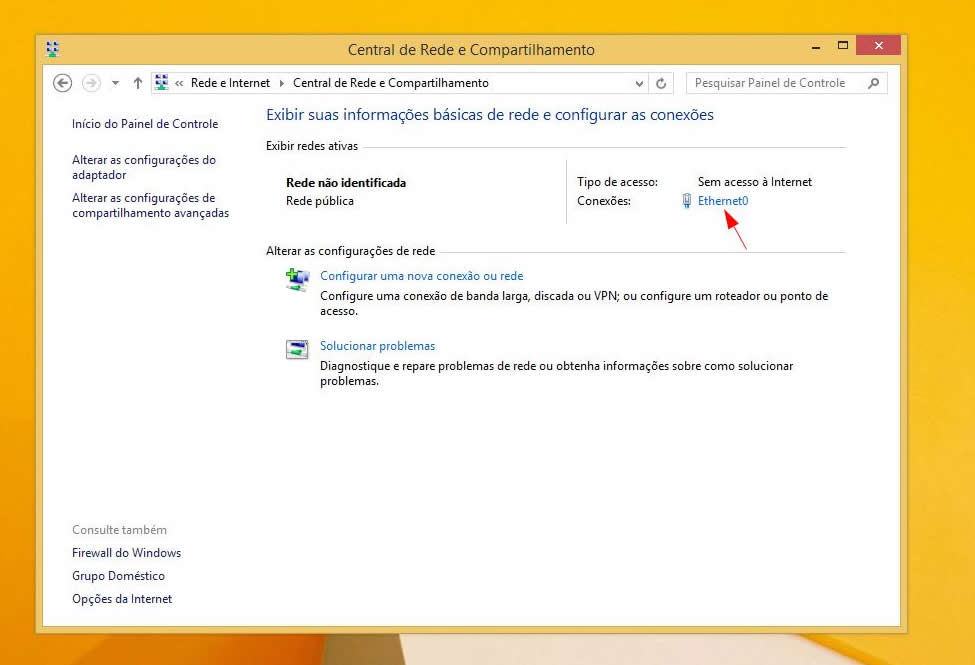Refresh the address bar location
Image resolution: width=975 pixels, height=665 pixels.
click(x=662, y=83)
